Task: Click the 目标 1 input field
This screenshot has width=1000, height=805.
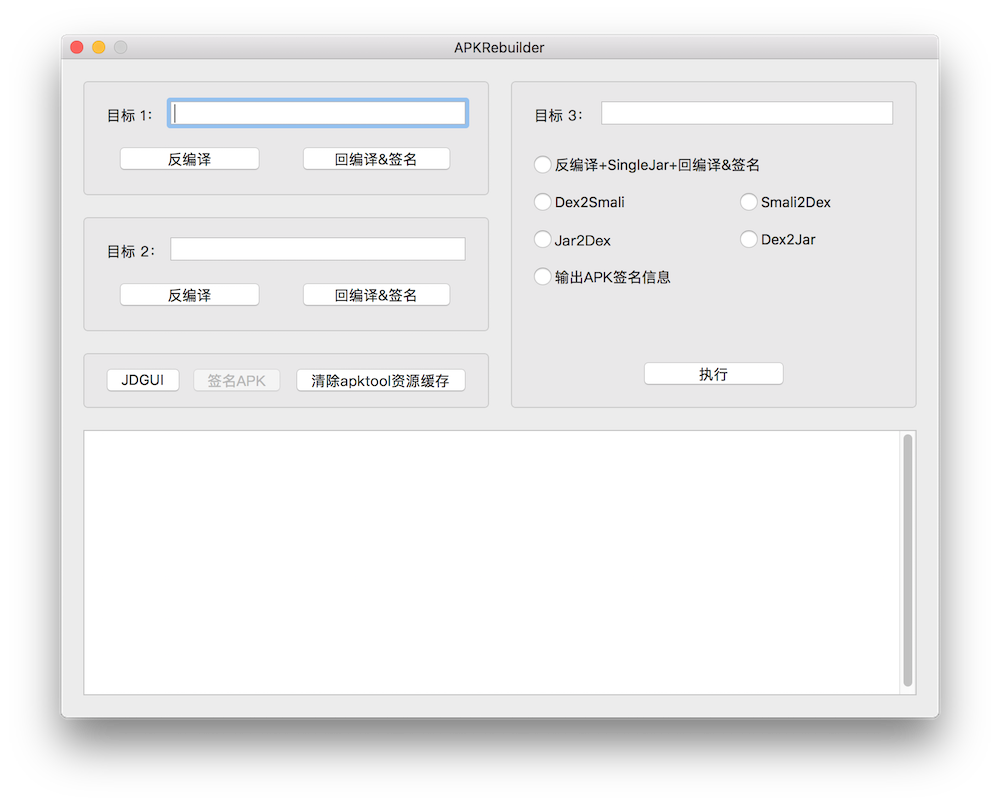Action: pos(318,114)
